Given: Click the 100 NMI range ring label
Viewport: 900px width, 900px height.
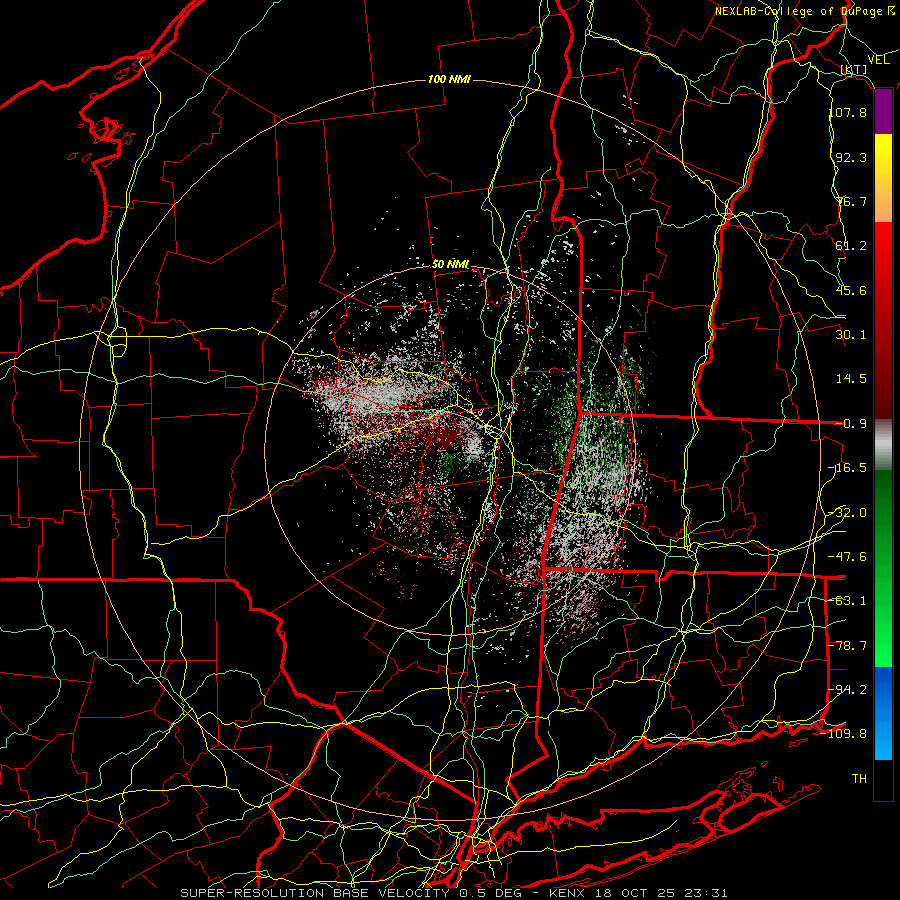Looking at the screenshot, I should tap(449, 79).
